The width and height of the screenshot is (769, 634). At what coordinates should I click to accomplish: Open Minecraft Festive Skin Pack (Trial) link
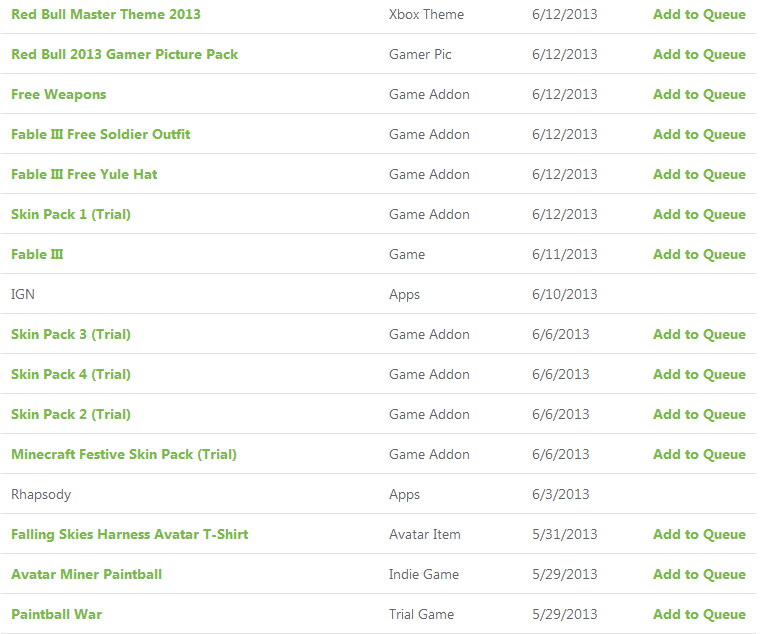coord(124,455)
